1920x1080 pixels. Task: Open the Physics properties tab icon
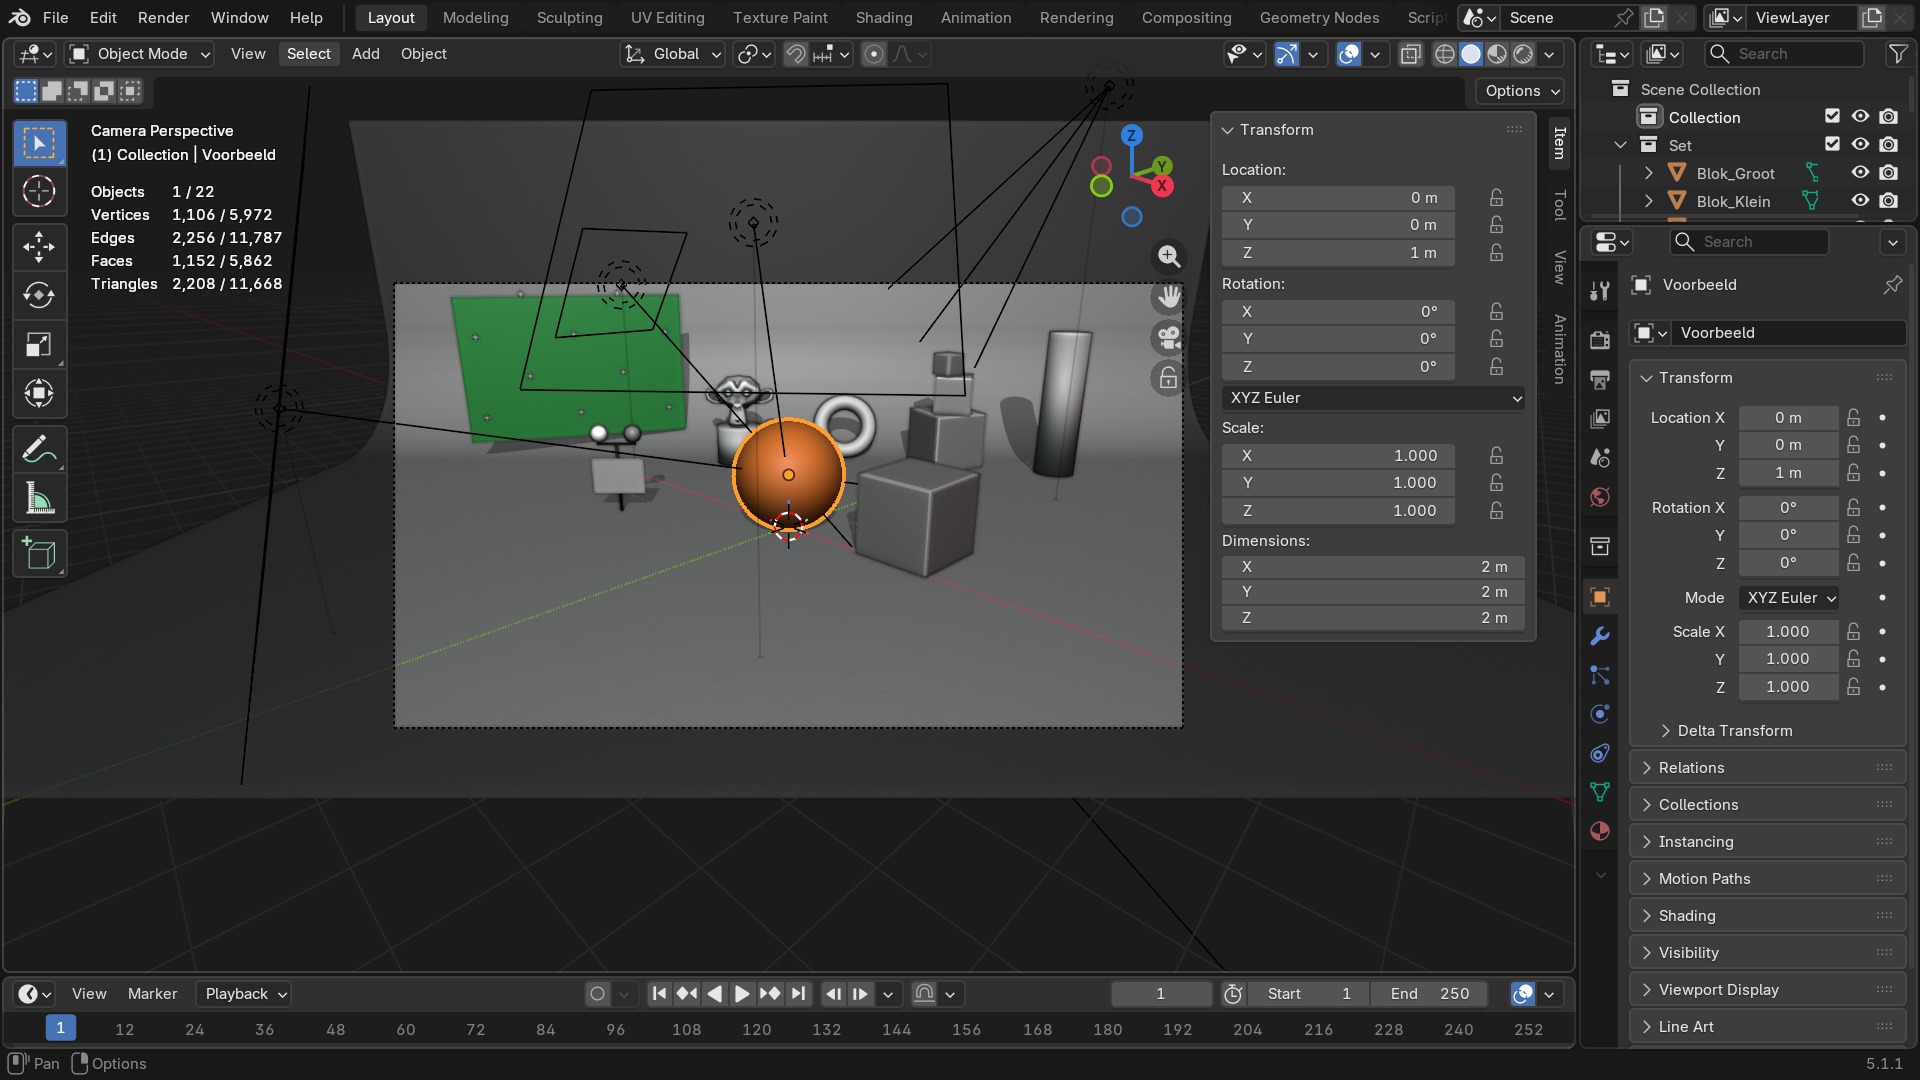[x=1600, y=714]
